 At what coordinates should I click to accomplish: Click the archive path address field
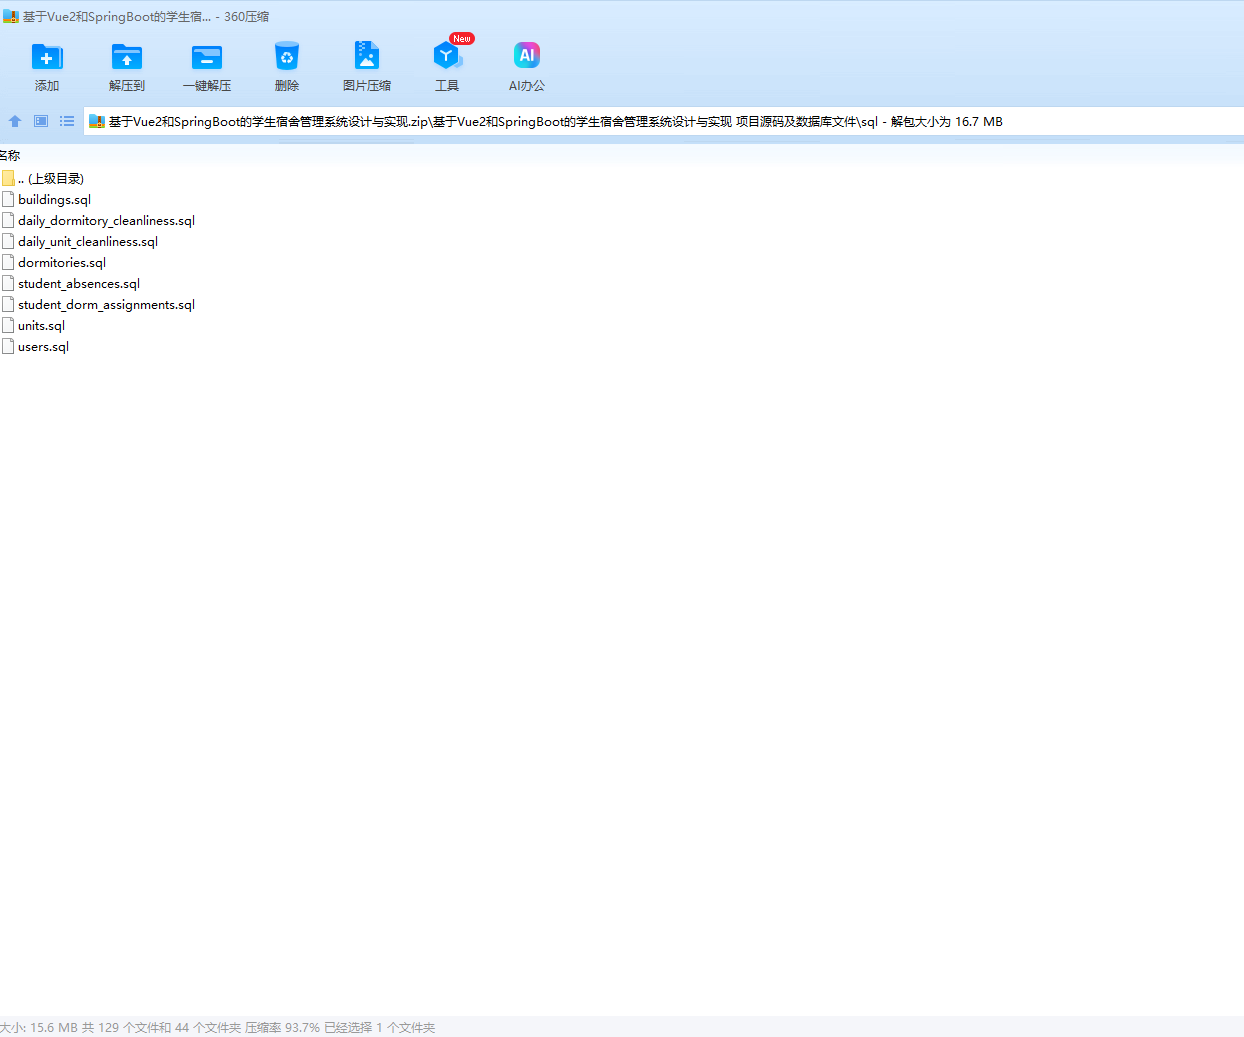[x=663, y=121]
